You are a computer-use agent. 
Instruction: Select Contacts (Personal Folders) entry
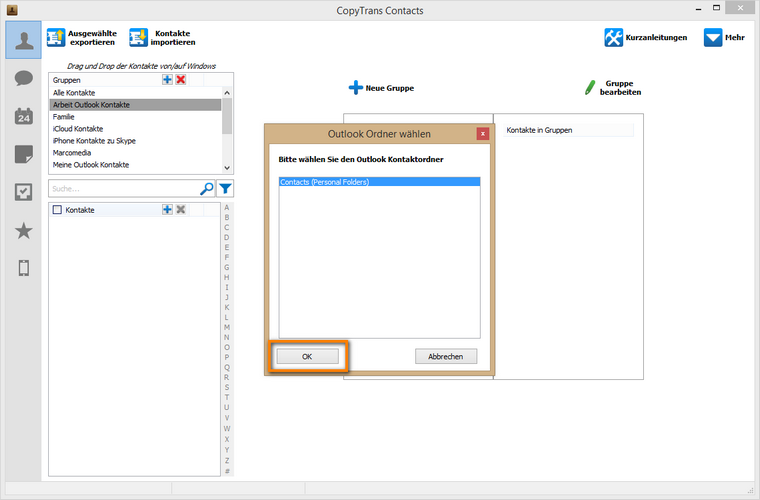380,182
